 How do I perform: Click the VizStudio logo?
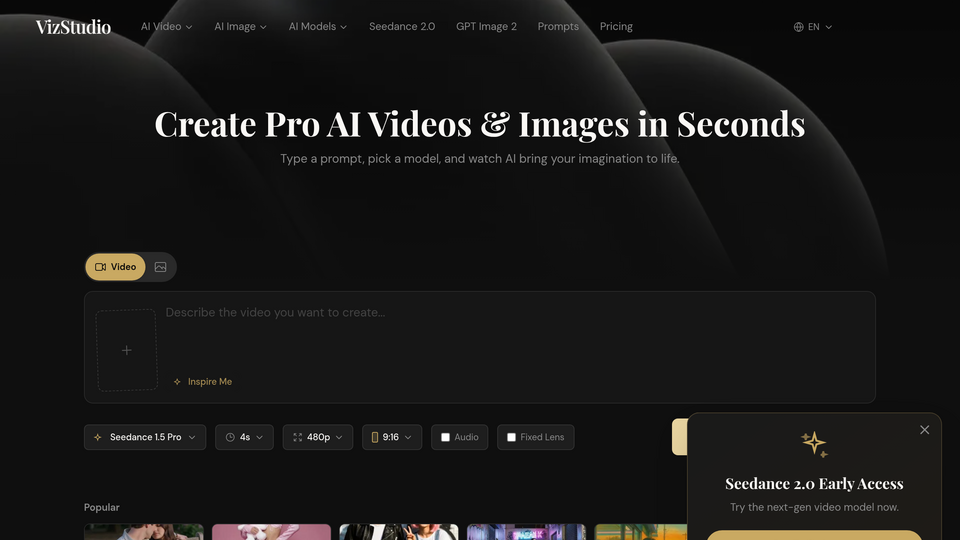73,27
